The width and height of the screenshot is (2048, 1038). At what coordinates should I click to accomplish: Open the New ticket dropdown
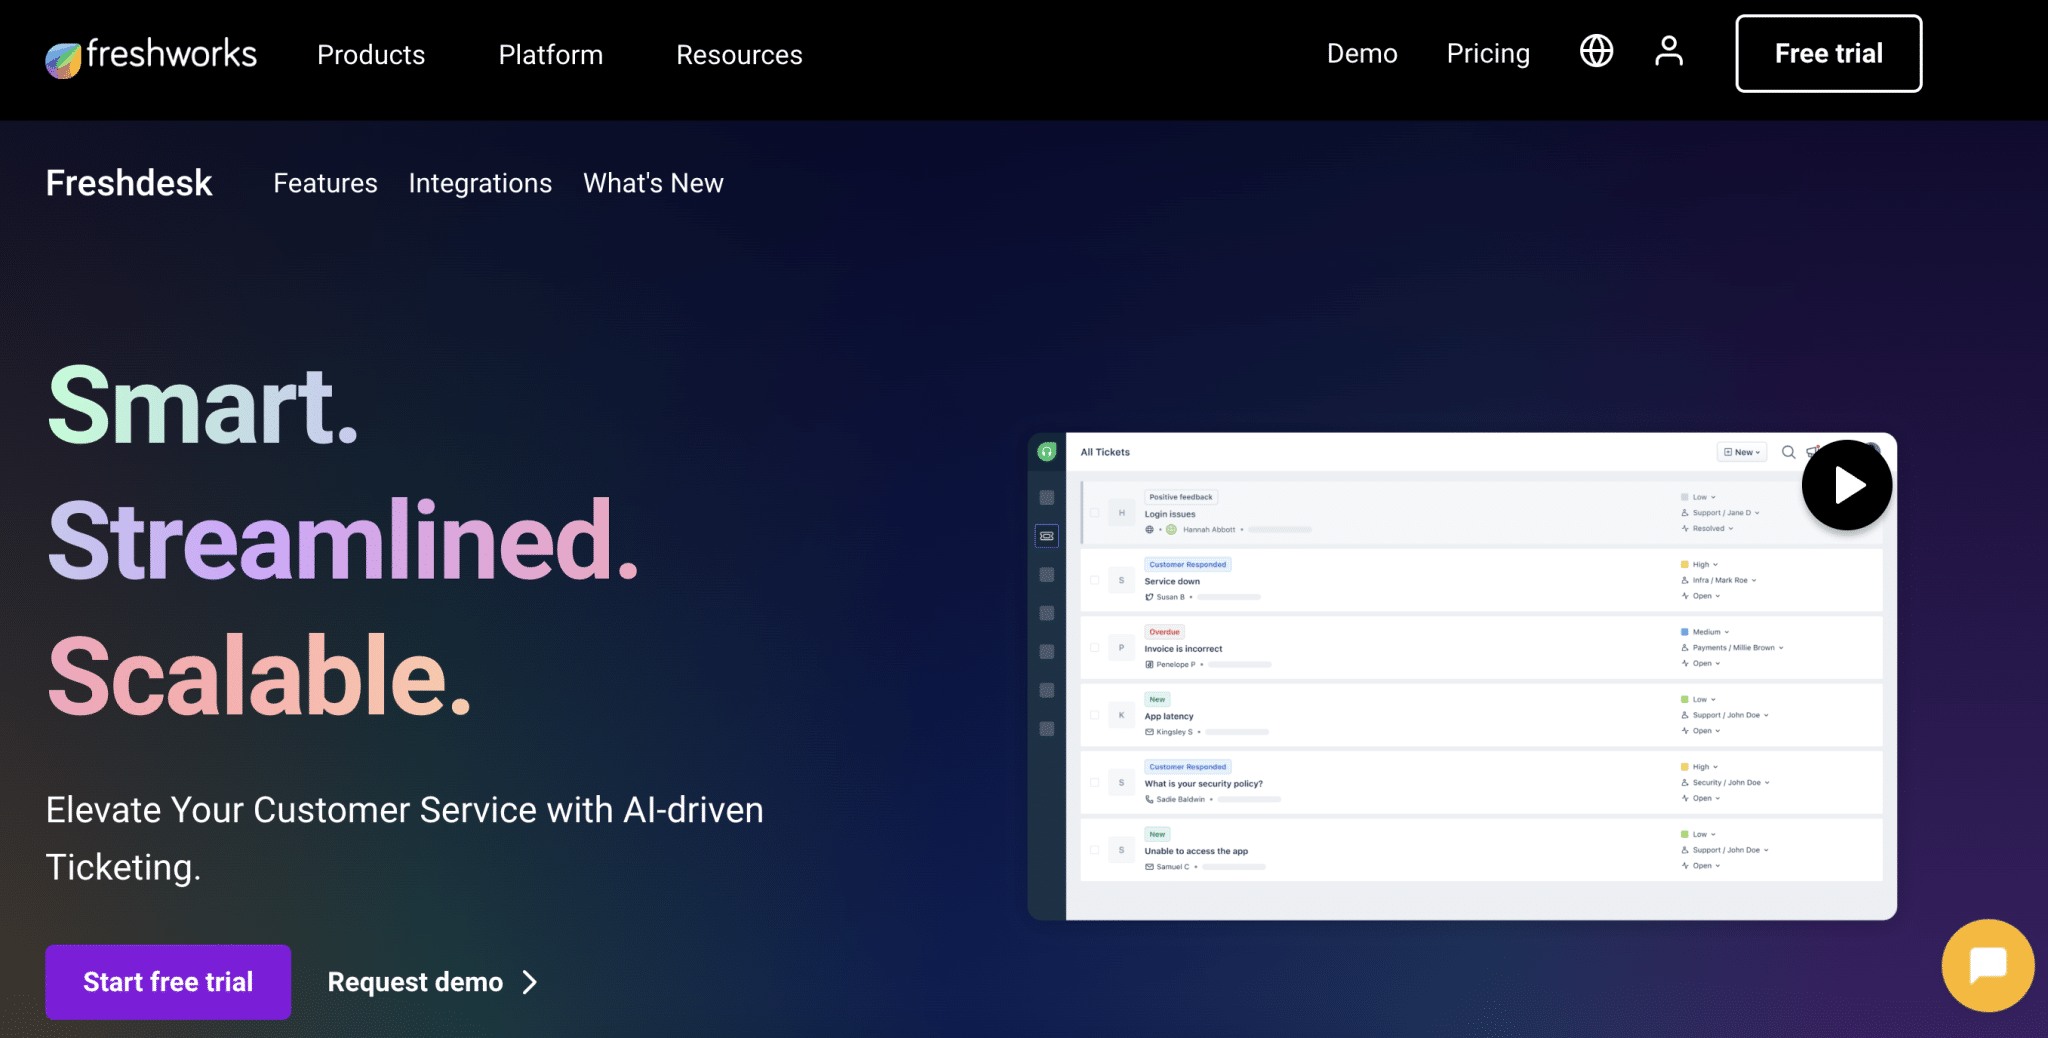click(x=1741, y=452)
